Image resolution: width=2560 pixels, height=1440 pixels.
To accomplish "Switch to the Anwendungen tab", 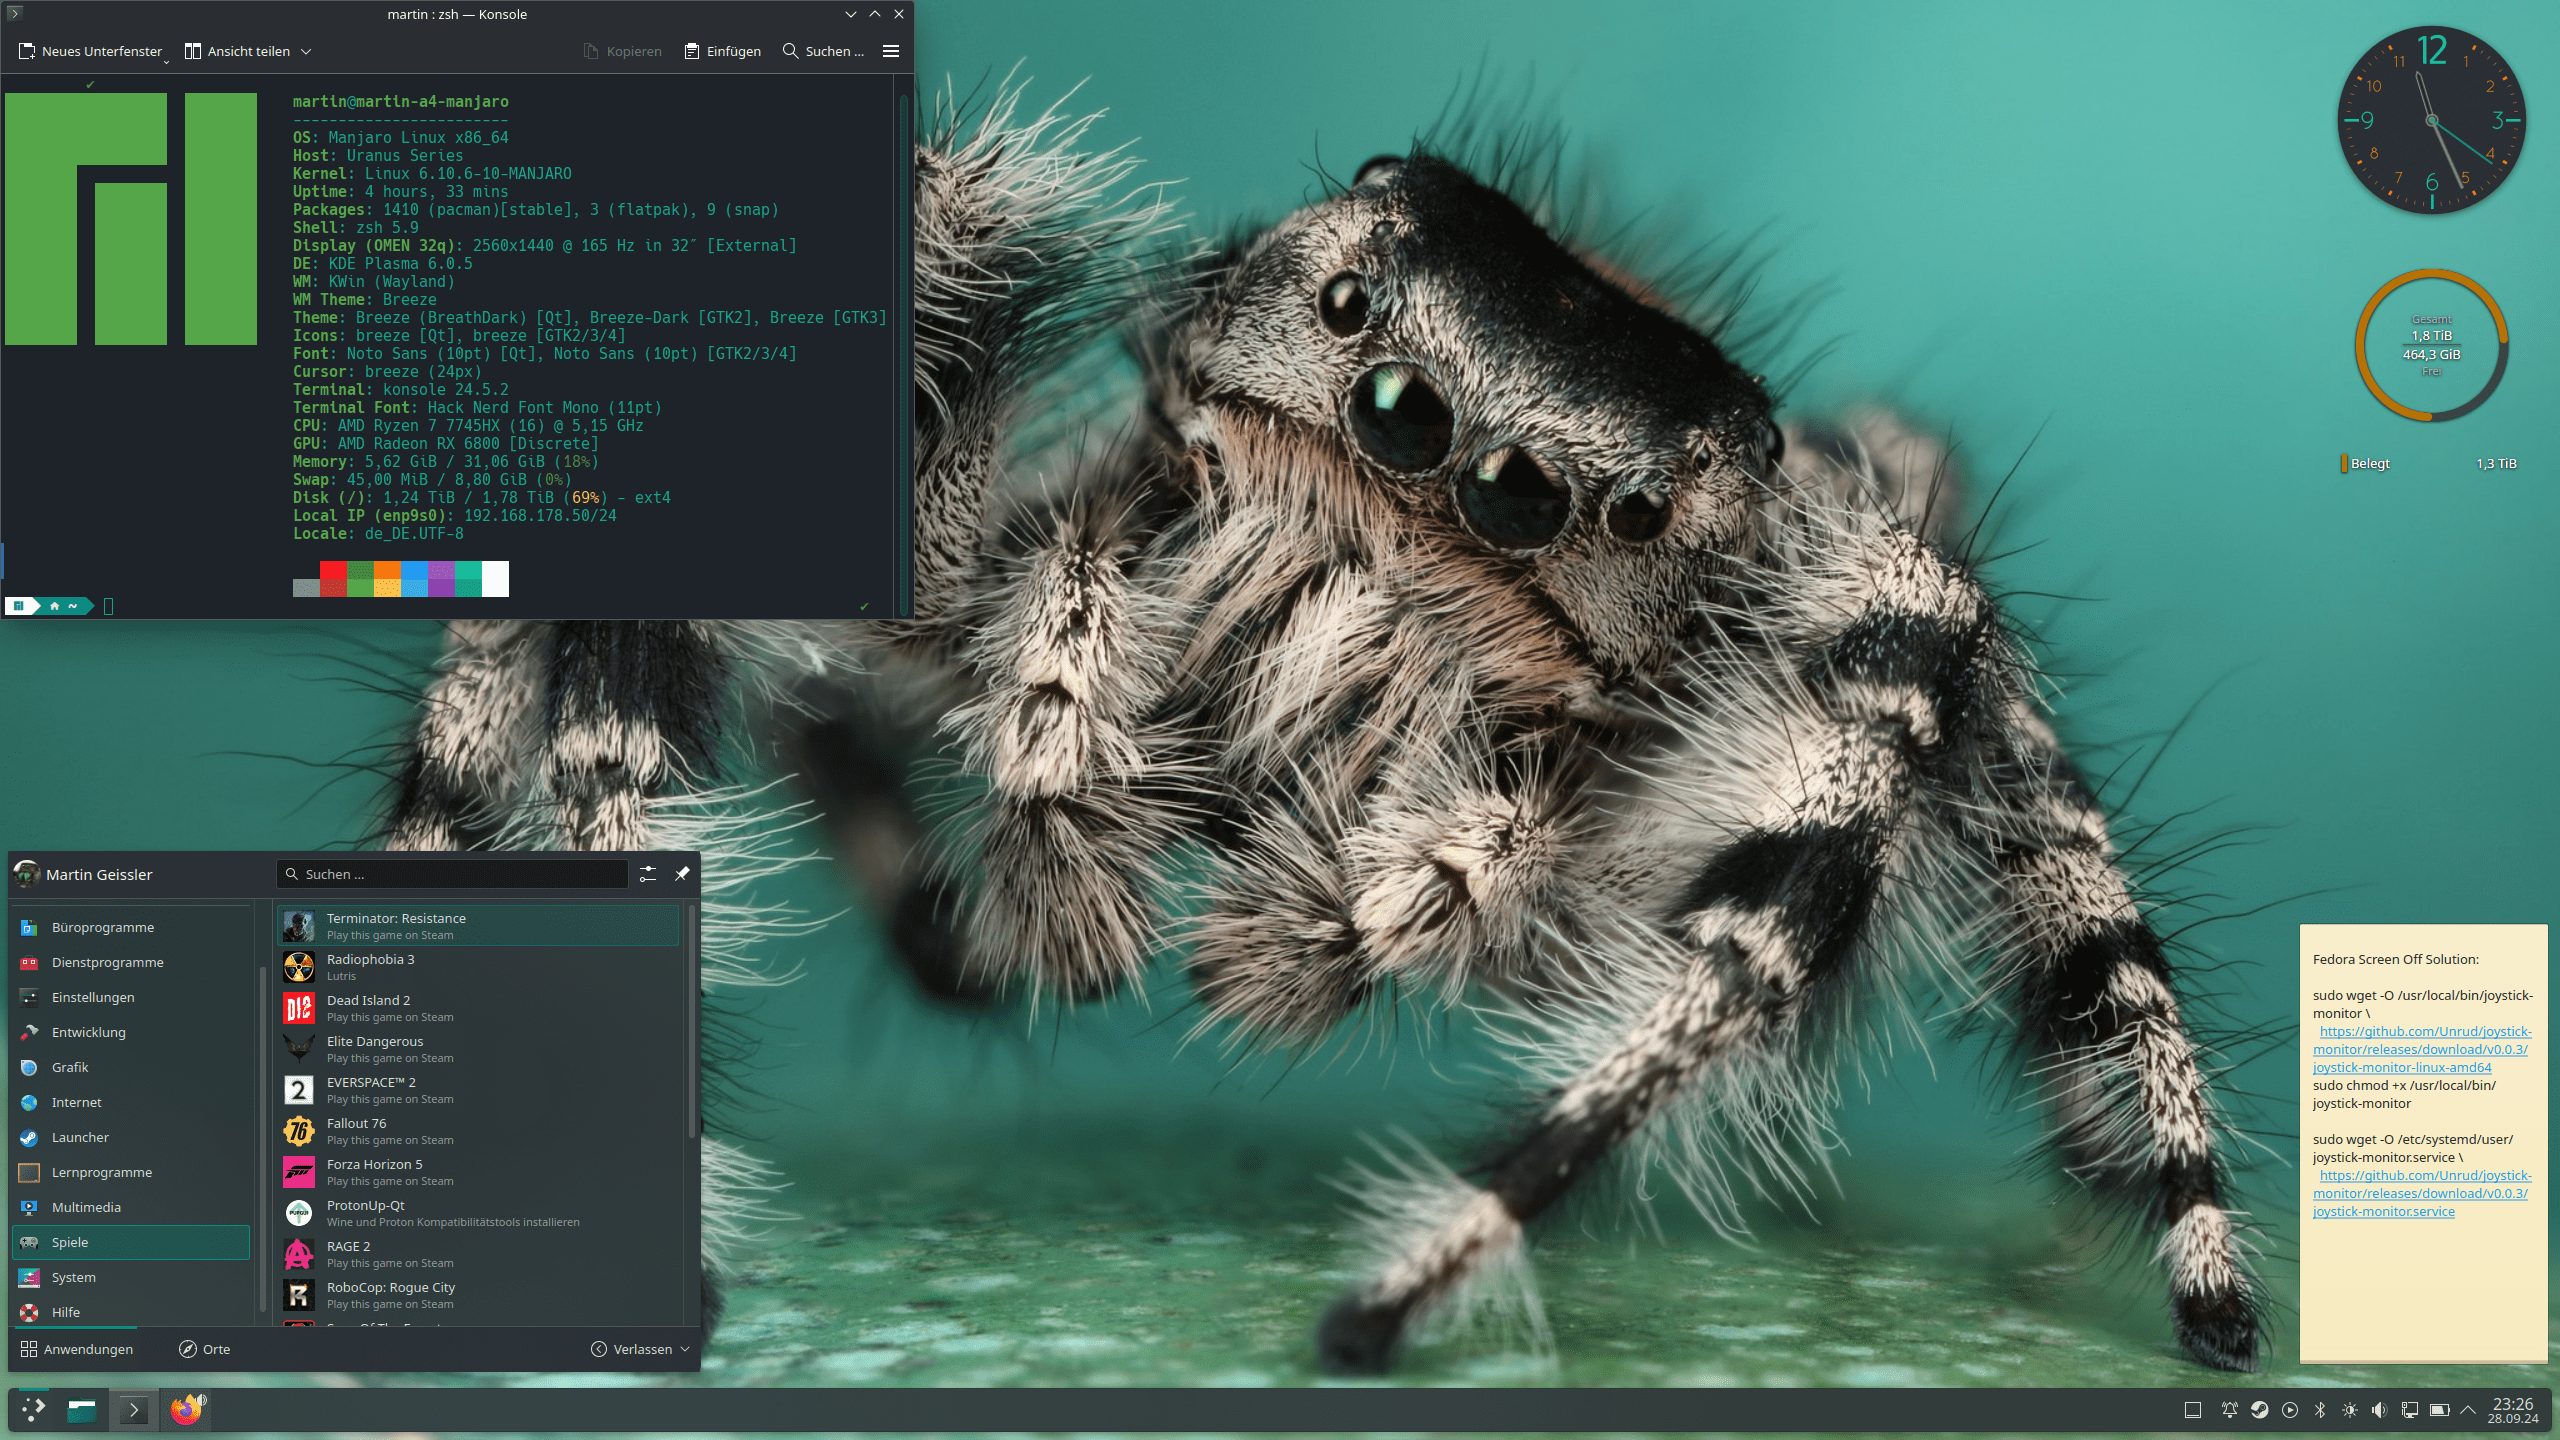I will 76,1349.
